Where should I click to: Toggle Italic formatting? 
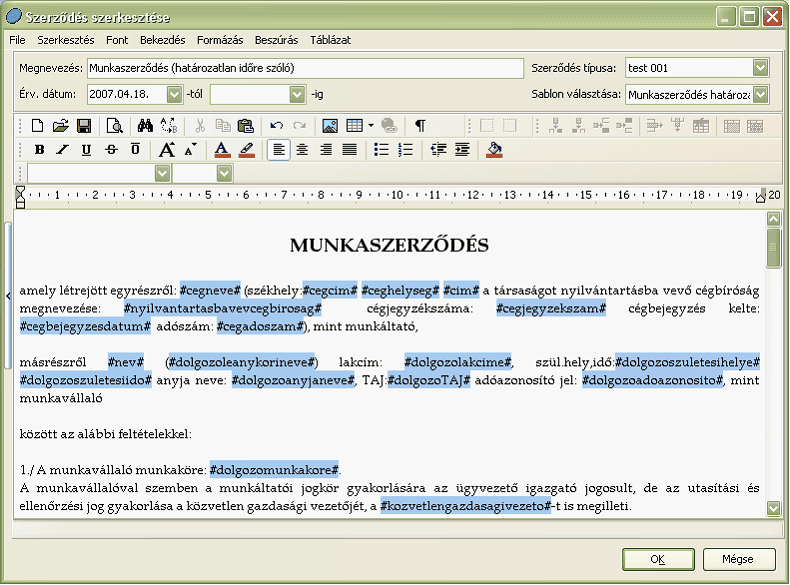(x=62, y=150)
